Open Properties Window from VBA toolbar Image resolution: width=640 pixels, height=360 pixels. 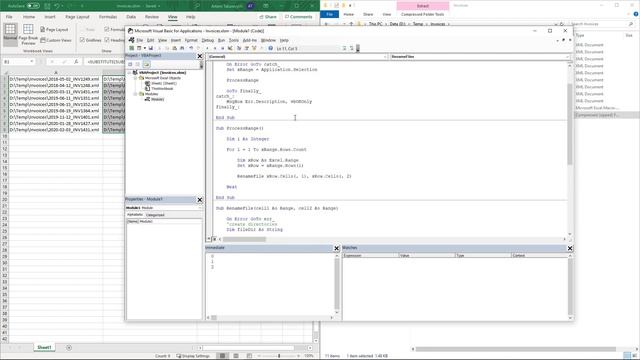[247, 48]
